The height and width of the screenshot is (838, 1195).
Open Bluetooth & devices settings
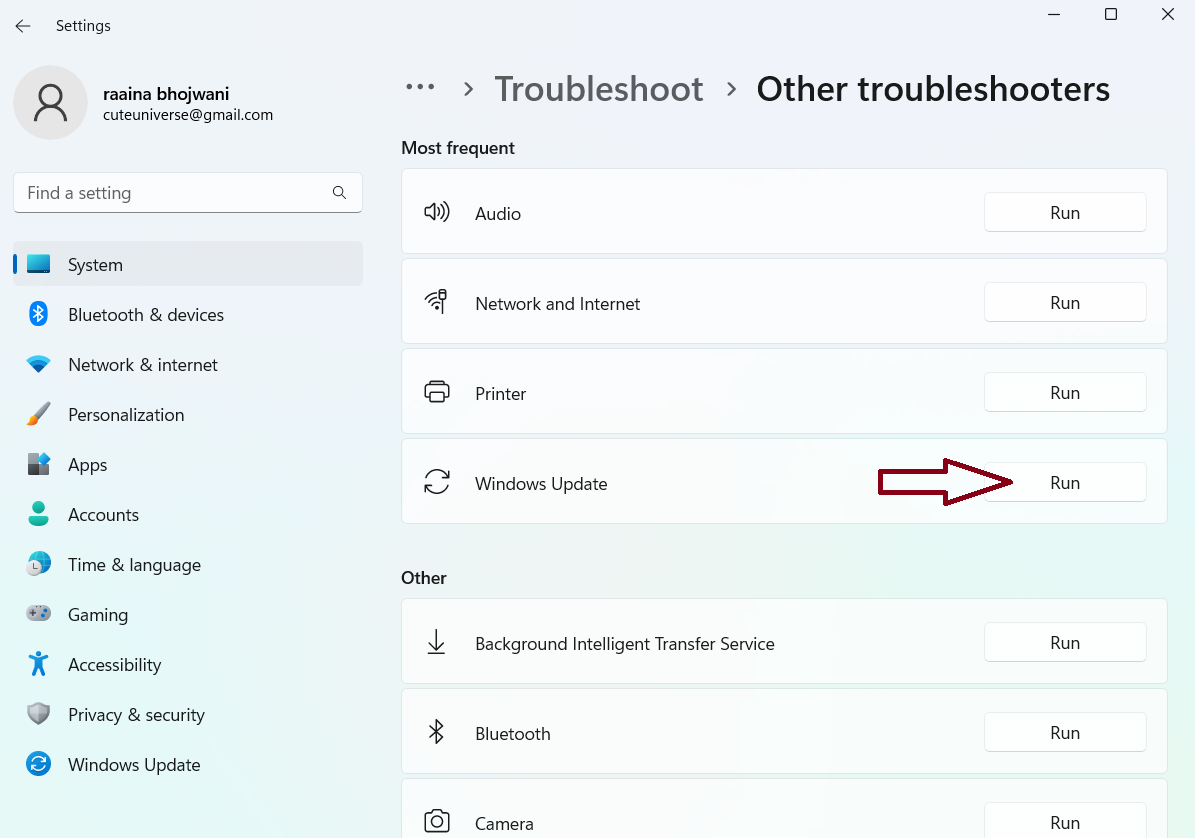[x=145, y=315]
